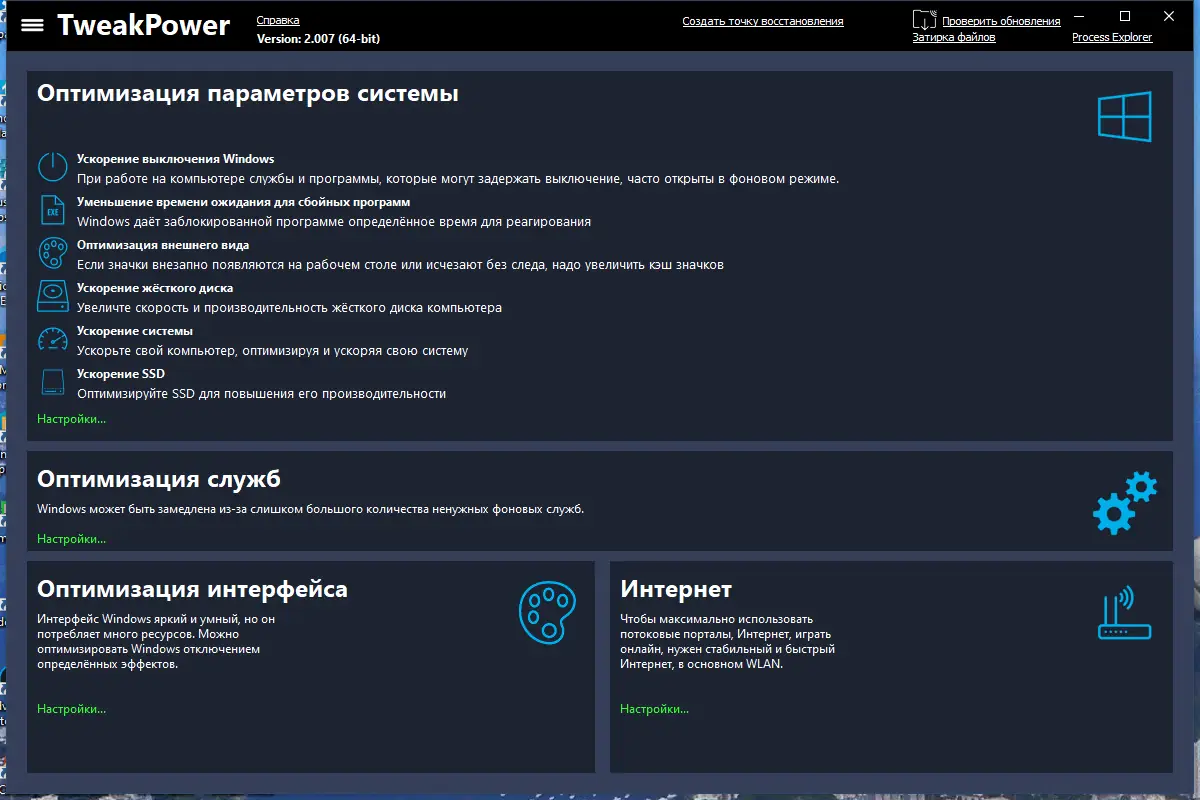
Task: Open the hamburger menu next to TweakPower
Action: click(x=33, y=25)
